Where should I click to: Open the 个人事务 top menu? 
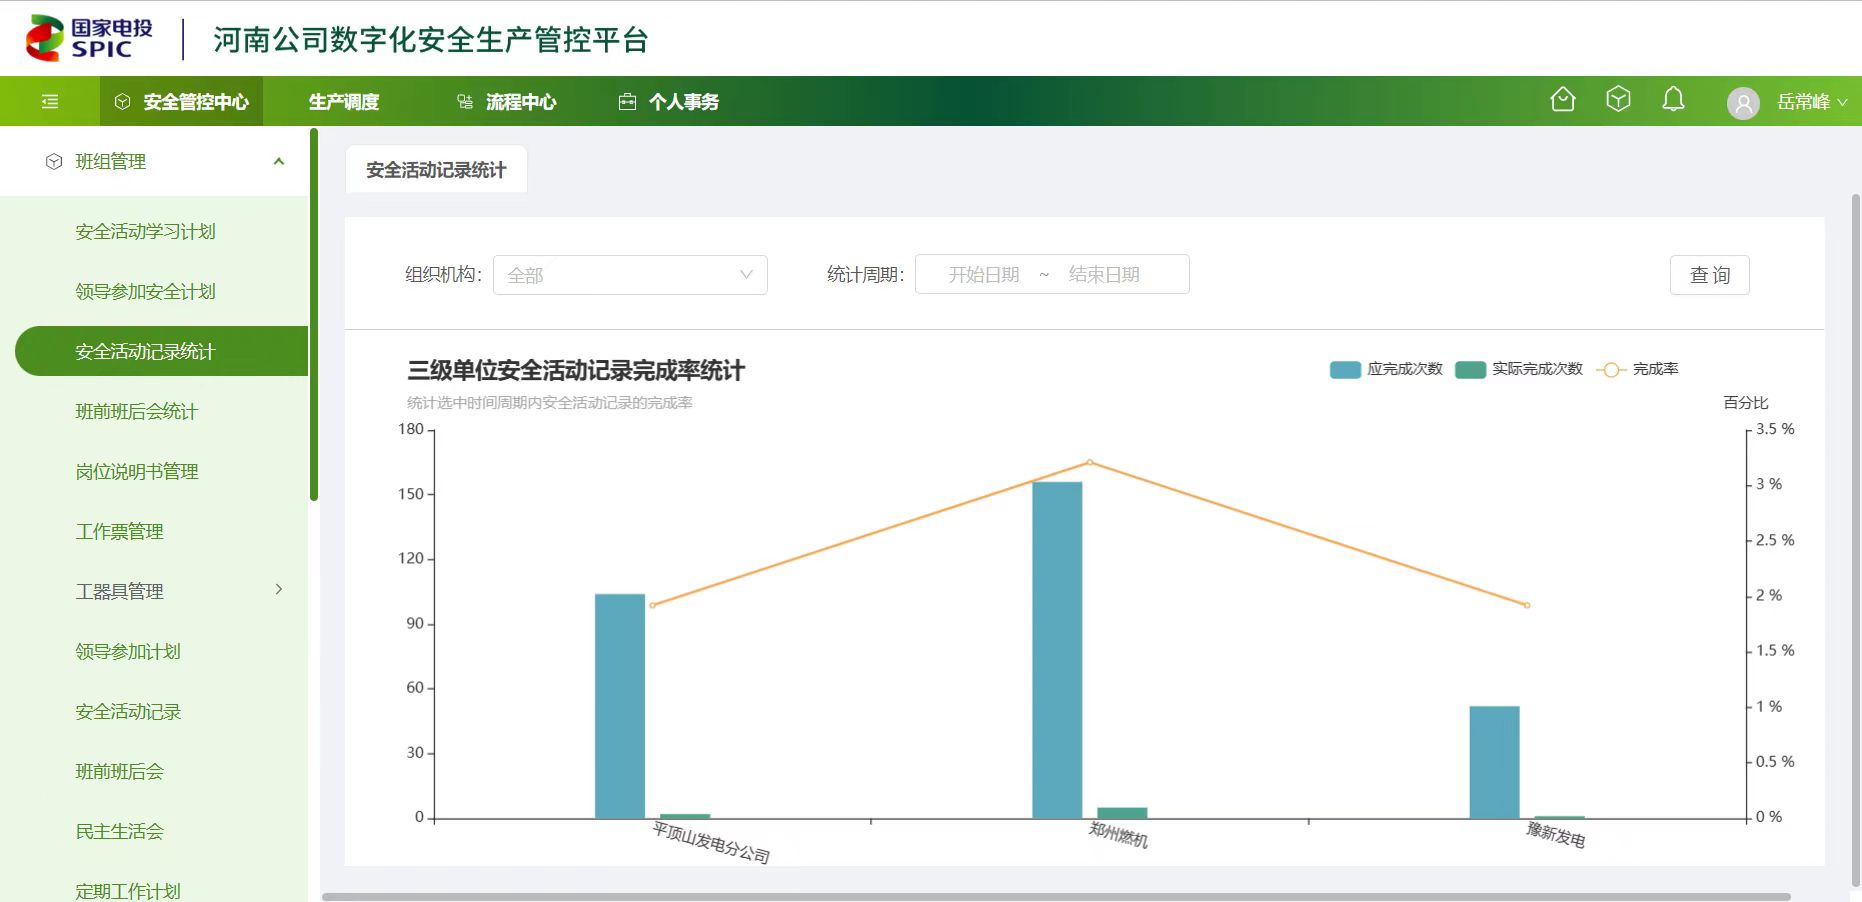668,101
